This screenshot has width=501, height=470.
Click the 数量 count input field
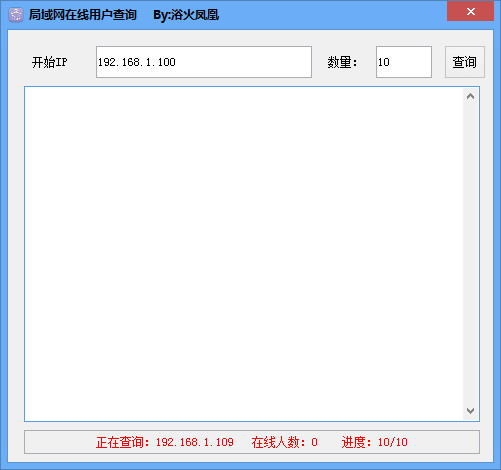coord(404,62)
